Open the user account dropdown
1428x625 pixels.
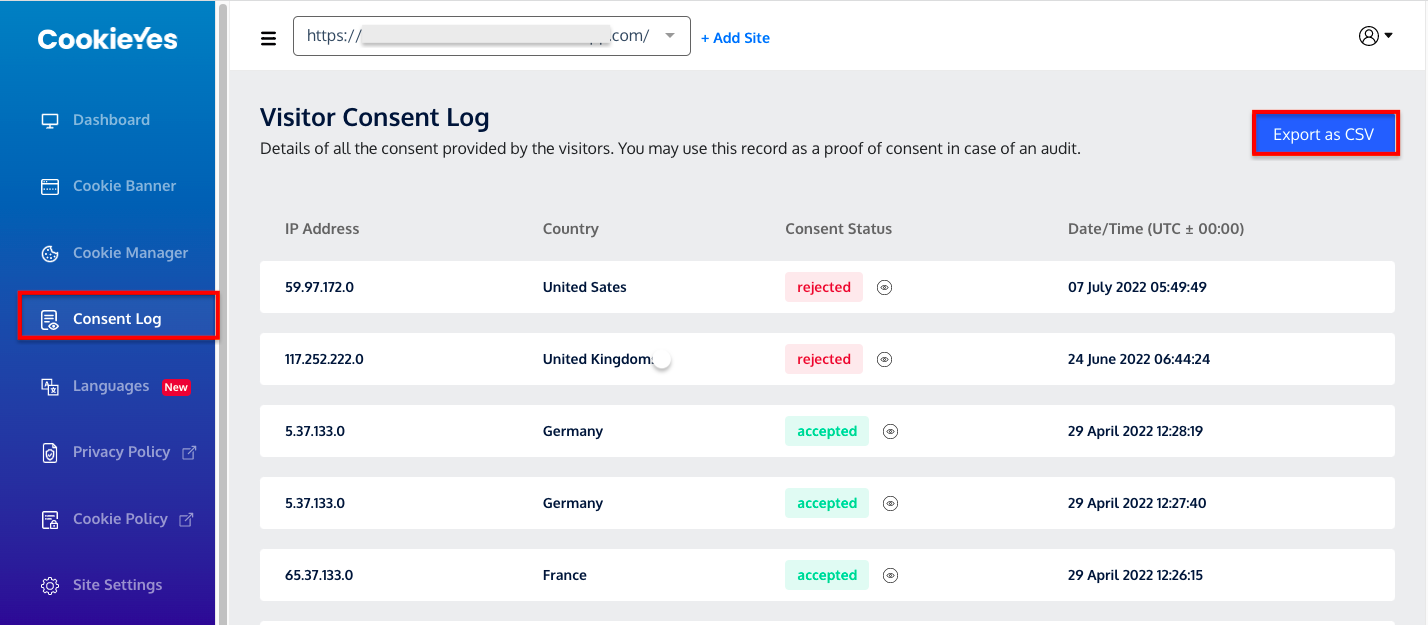[1370, 35]
